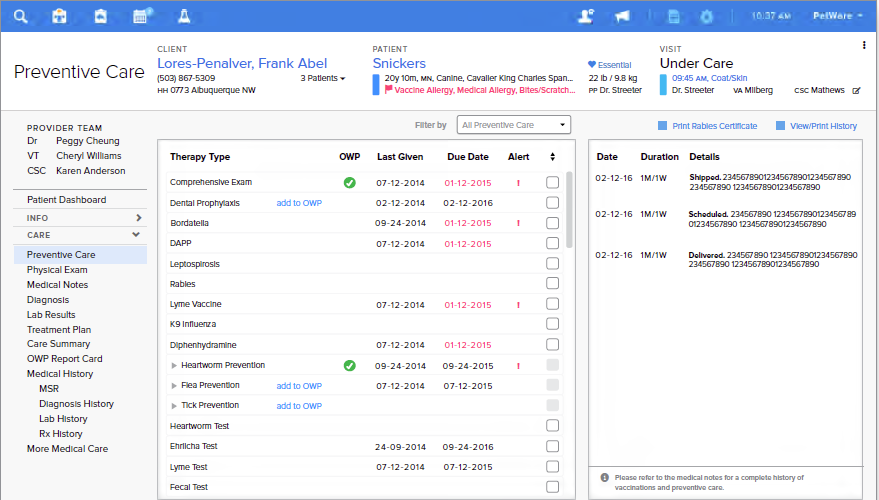This screenshot has height=500, width=879.
Task: Click View/Print History link
Action: 824,126
